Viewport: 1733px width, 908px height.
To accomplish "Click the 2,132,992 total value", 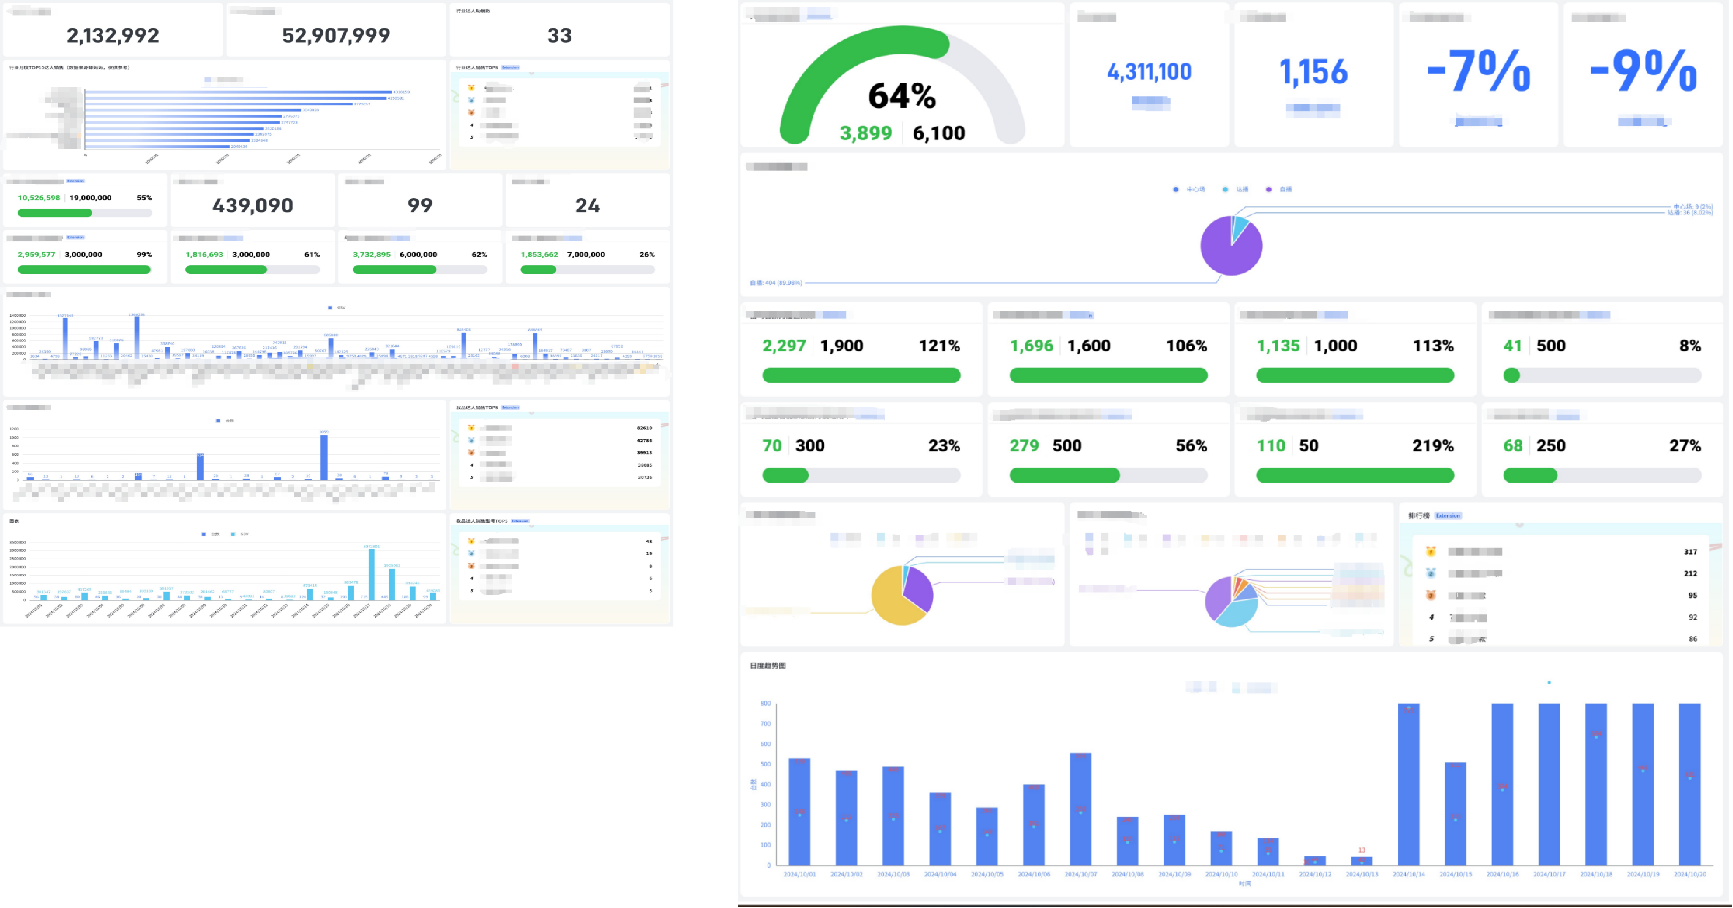I will pyautogui.click(x=113, y=35).
